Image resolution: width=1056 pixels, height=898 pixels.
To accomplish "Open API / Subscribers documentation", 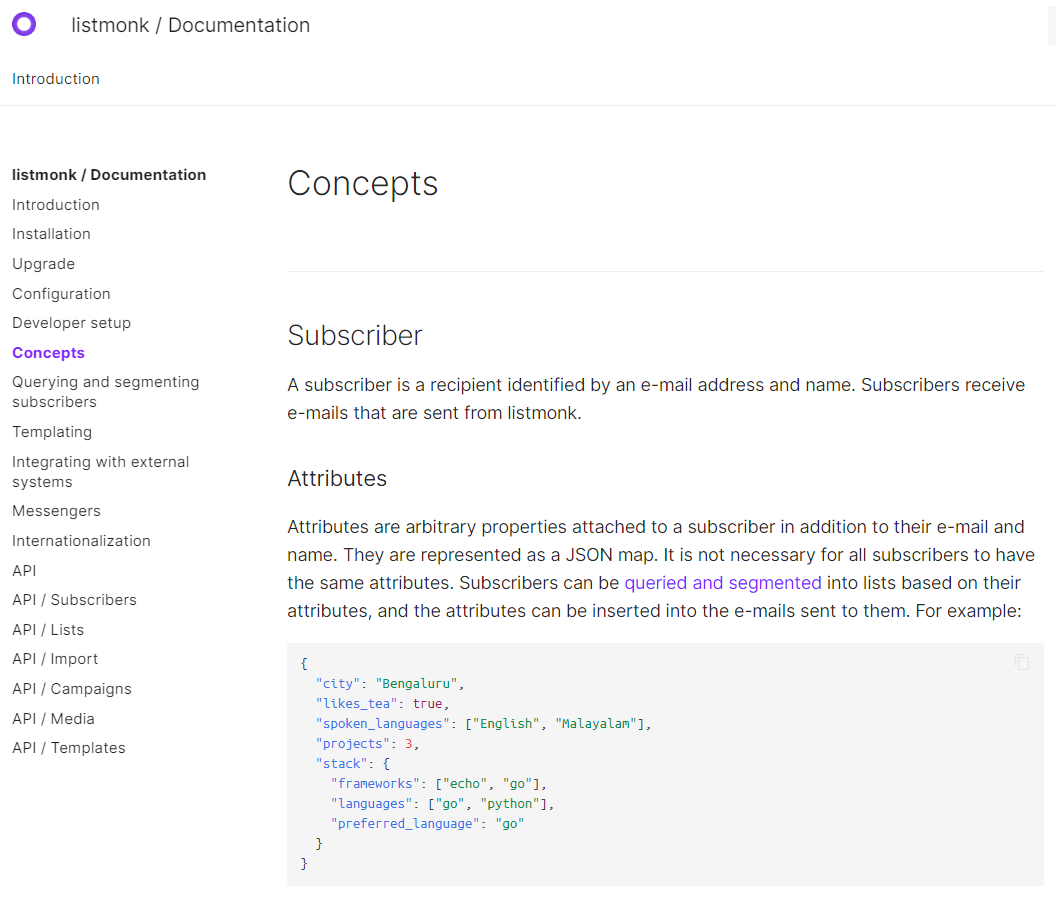I will (x=74, y=599).
